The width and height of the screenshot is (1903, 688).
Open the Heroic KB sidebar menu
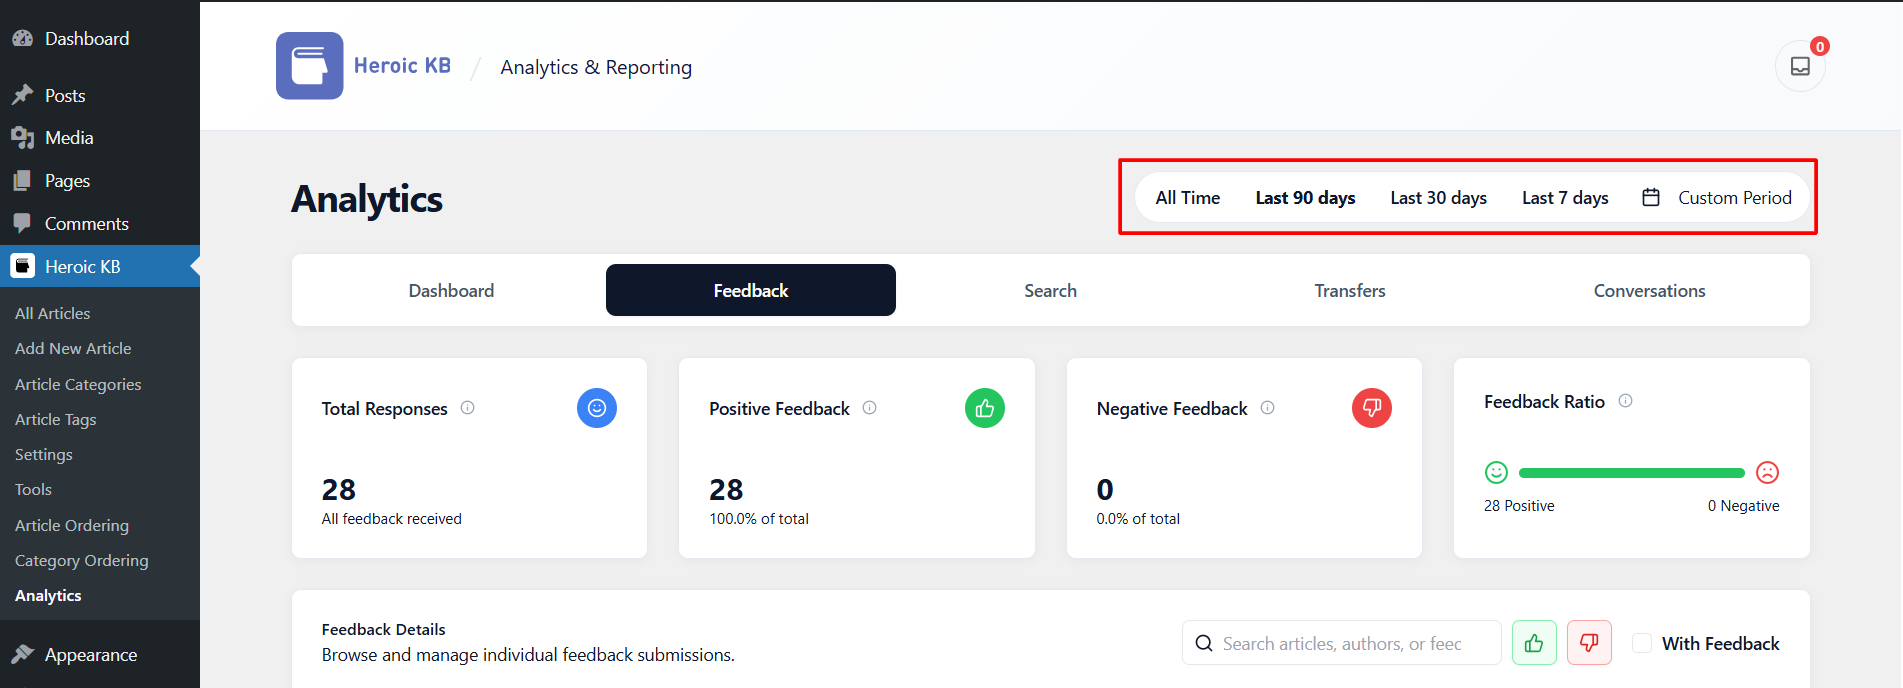(100, 266)
